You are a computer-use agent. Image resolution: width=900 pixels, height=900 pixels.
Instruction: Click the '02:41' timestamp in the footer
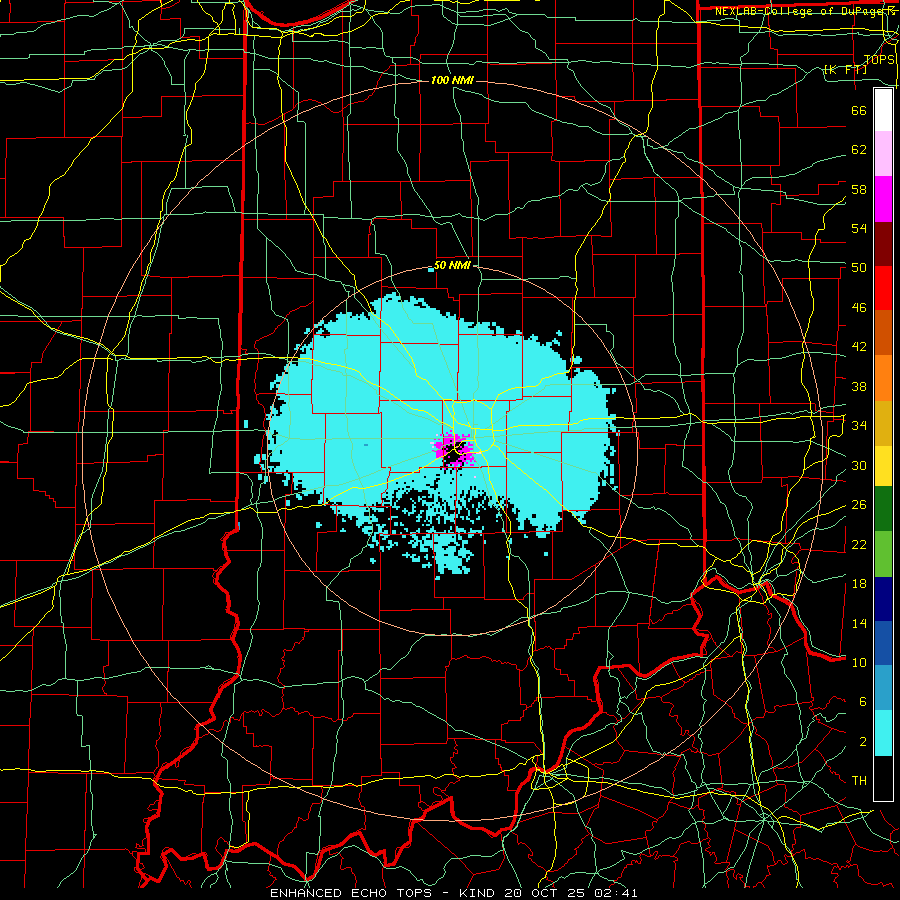click(x=617, y=893)
